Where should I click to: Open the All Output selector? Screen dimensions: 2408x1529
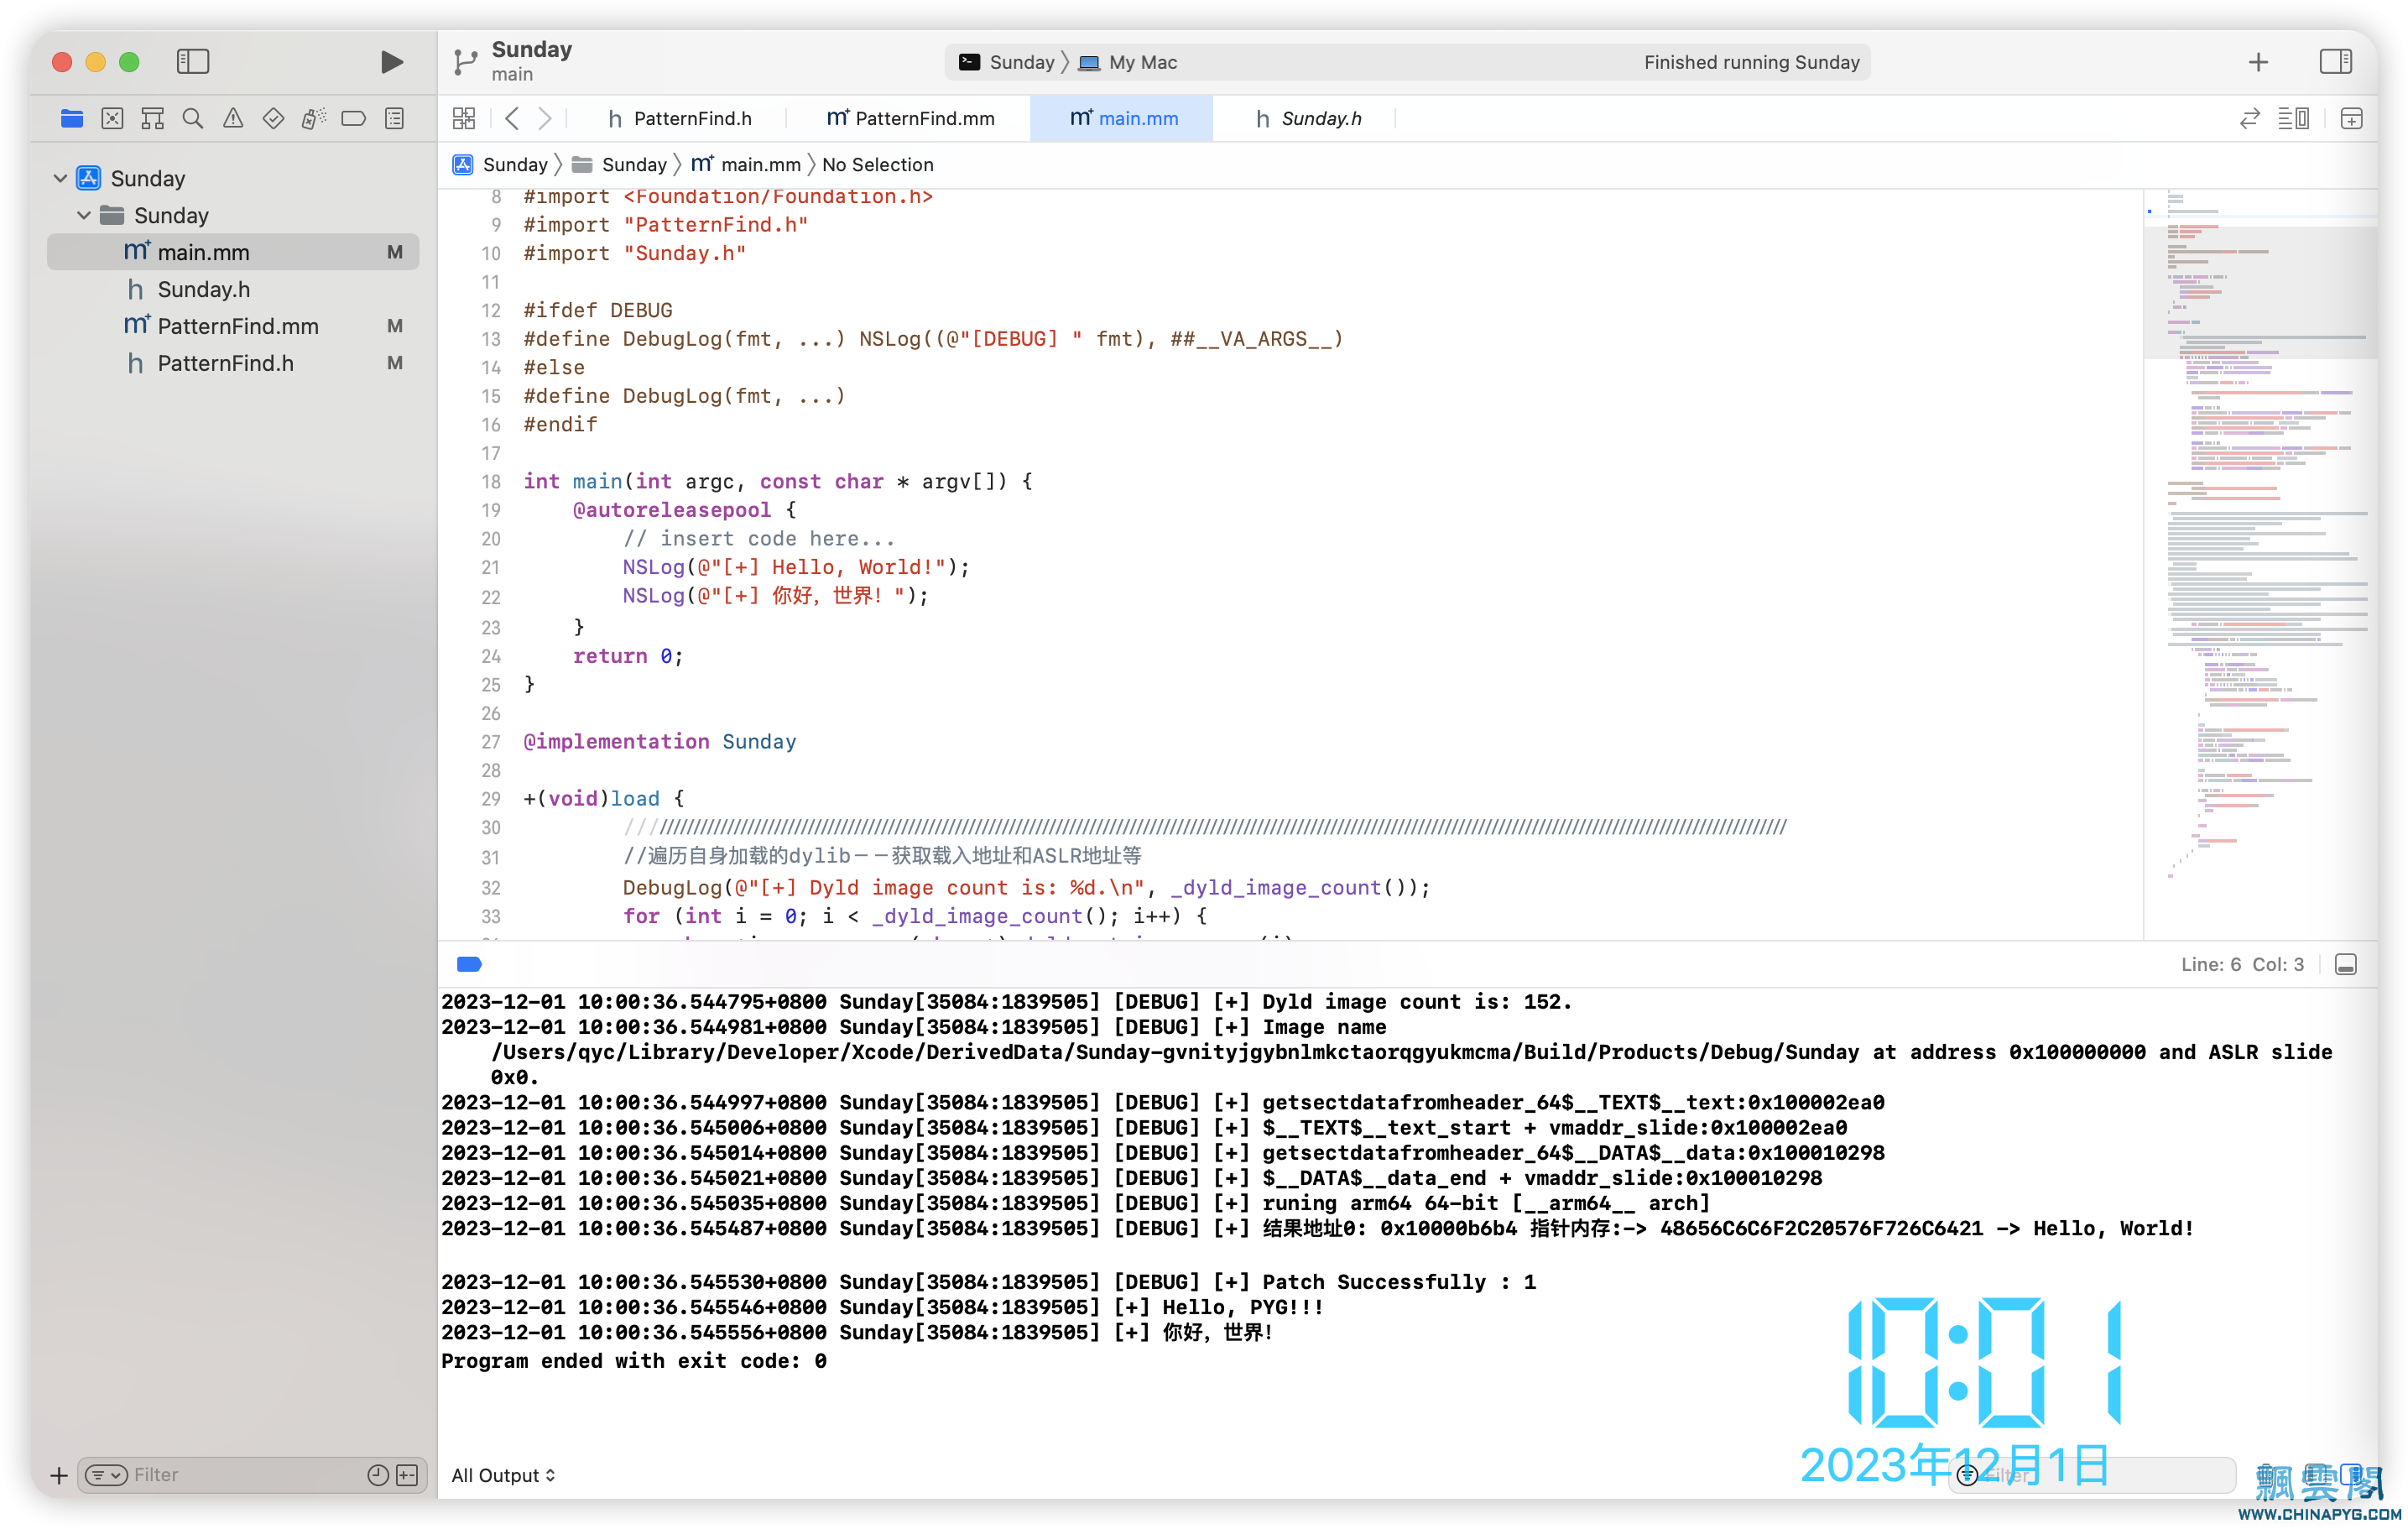(503, 1475)
